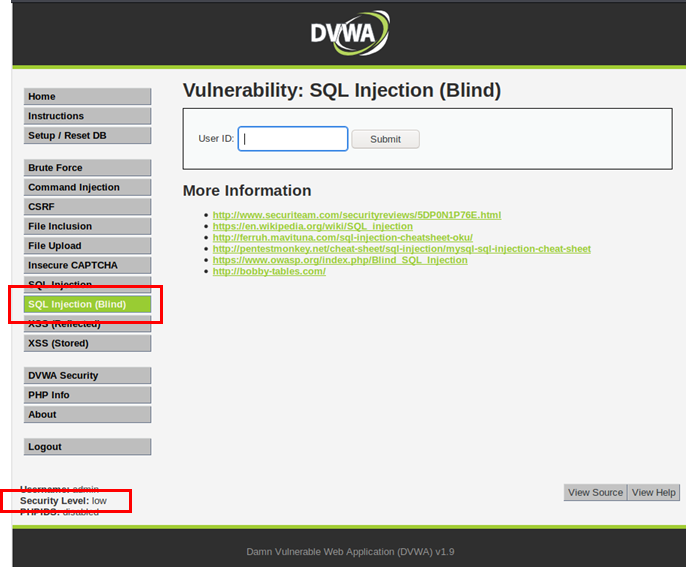Click the Submit button

(x=385, y=139)
